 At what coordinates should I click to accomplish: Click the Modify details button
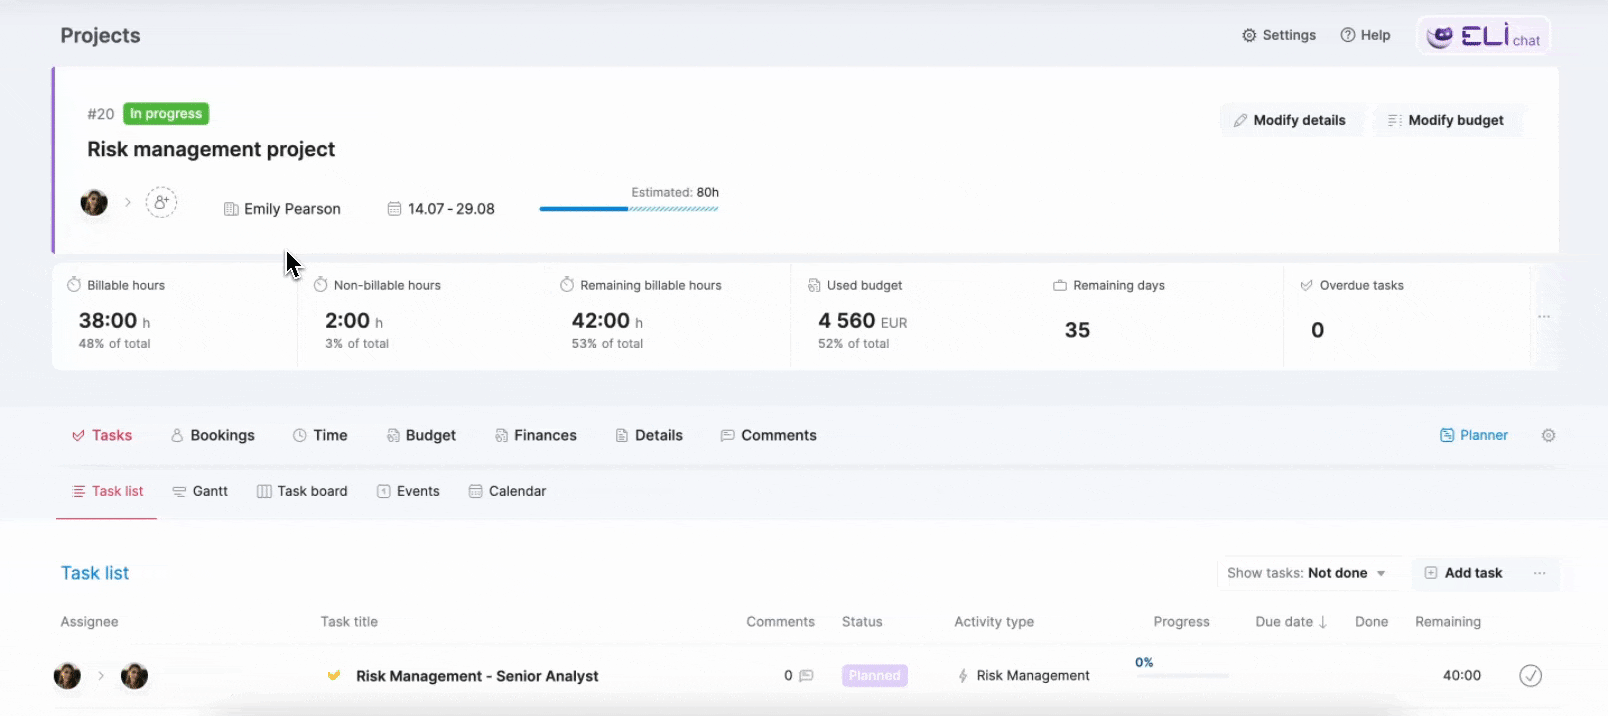pos(1289,120)
